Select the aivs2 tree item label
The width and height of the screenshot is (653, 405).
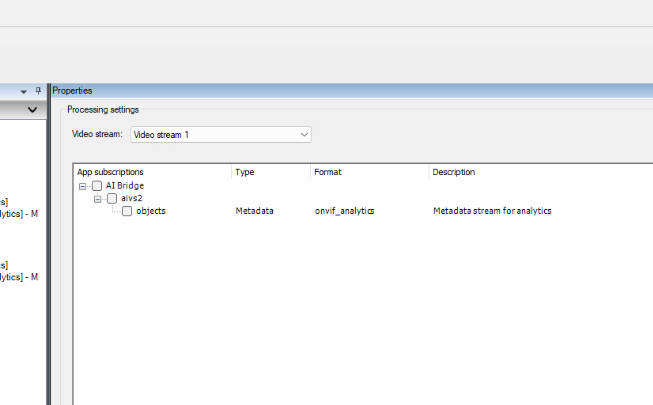[x=132, y=199]
